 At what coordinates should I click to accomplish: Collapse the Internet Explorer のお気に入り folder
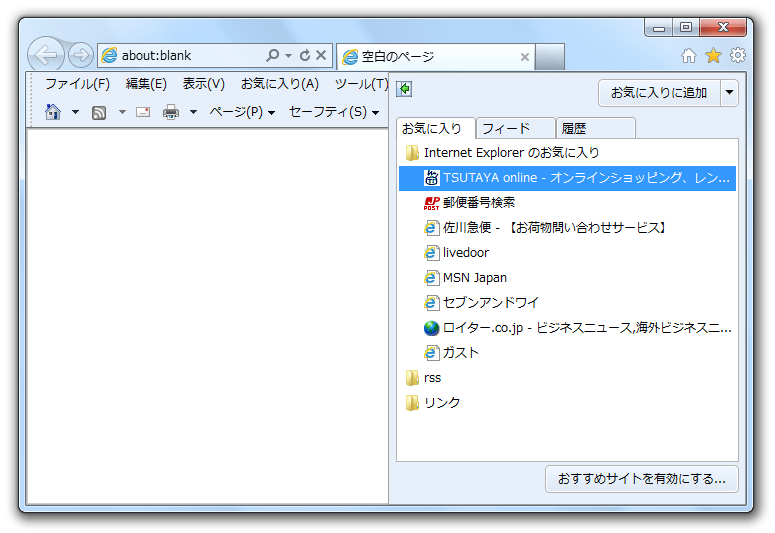click(567, 153)
